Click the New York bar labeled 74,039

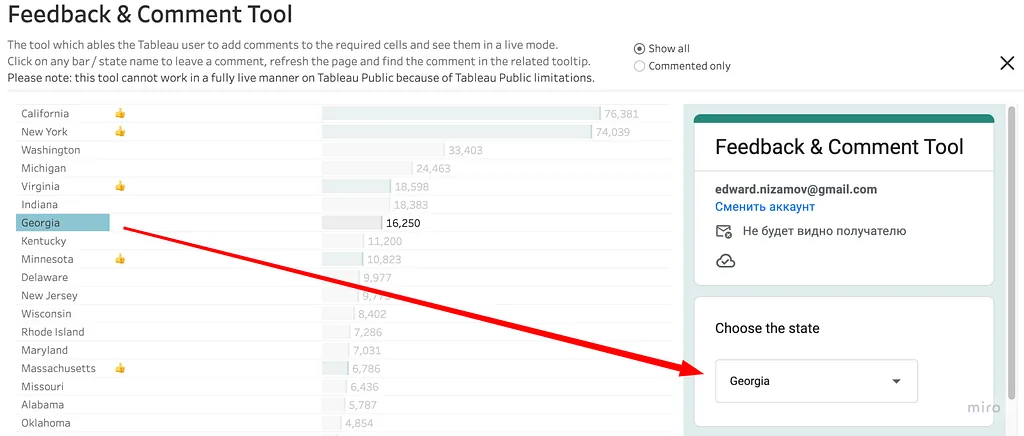(x=456, y=132)
